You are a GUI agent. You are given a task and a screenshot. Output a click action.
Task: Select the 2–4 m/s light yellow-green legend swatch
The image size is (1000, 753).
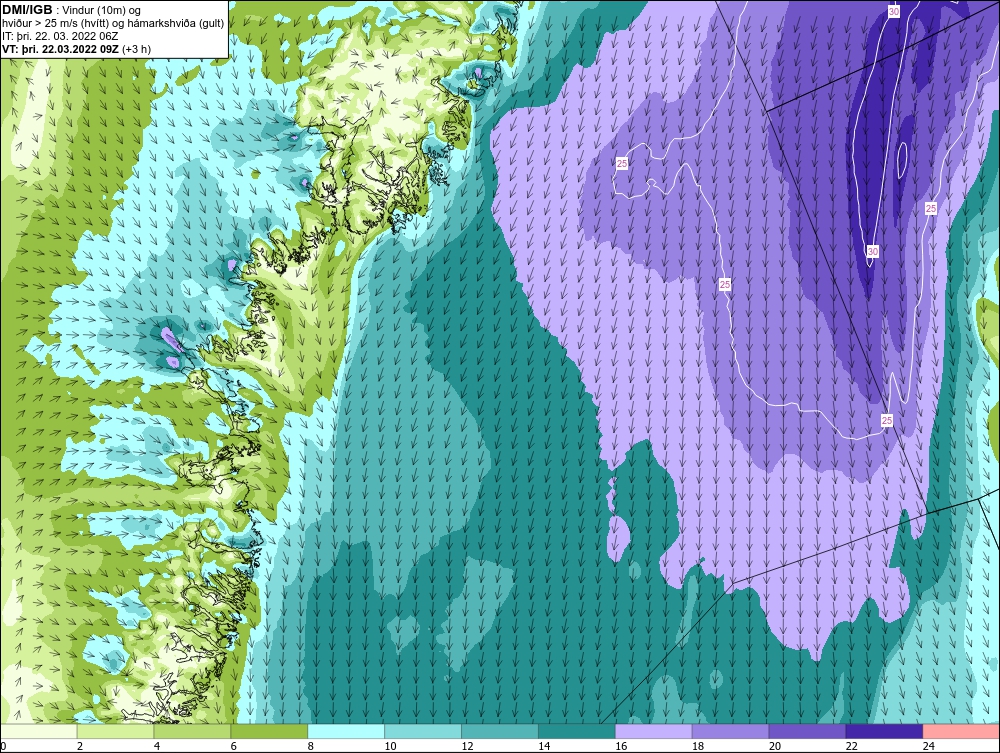(115, 731)
